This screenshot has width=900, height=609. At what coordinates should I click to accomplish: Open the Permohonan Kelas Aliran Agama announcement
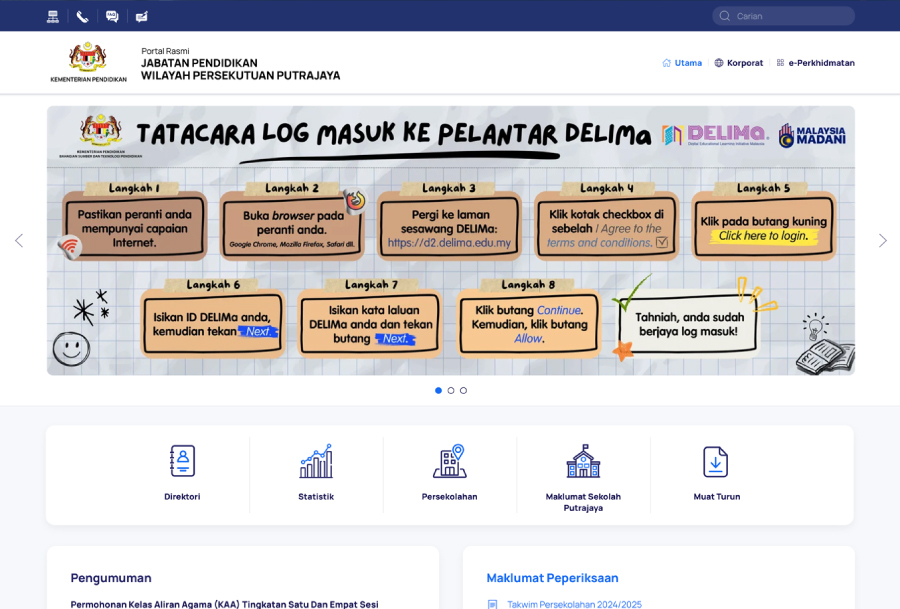click(224, 604)
